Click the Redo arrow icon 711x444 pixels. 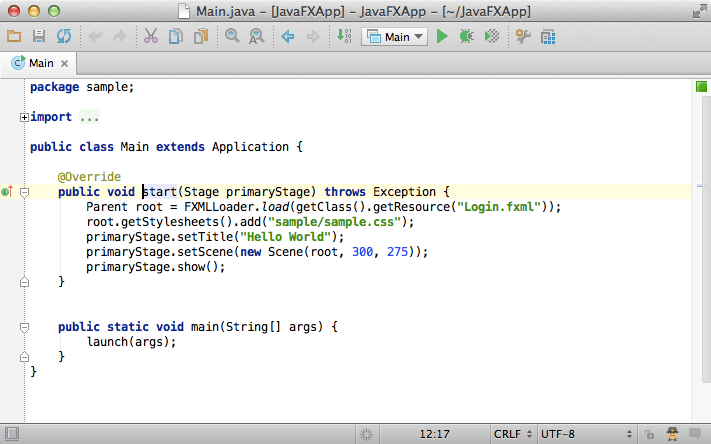click(x=120, y=36)
